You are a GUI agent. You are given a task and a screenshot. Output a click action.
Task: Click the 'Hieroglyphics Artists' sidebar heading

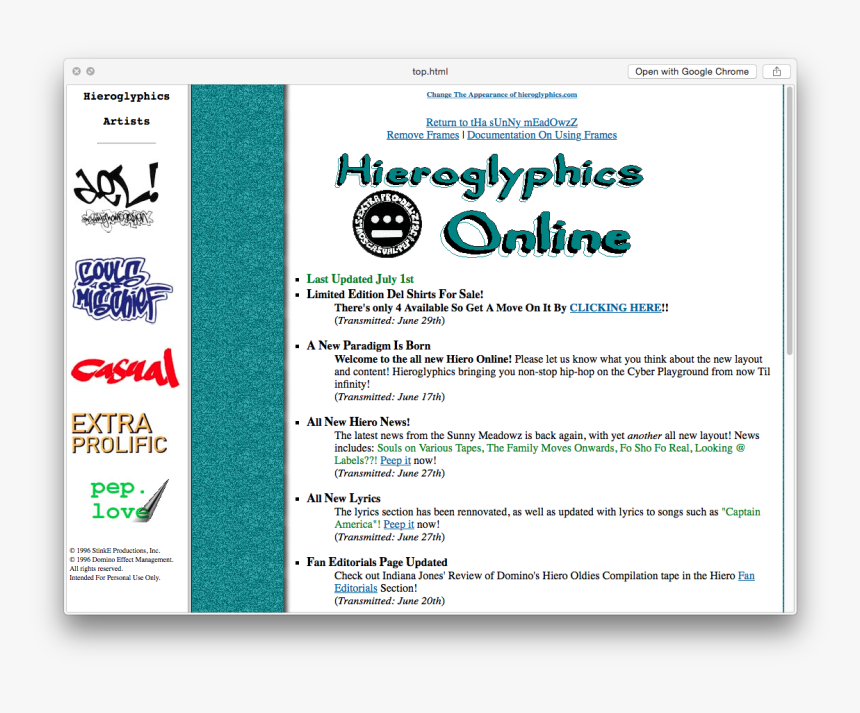click(127, 109)
